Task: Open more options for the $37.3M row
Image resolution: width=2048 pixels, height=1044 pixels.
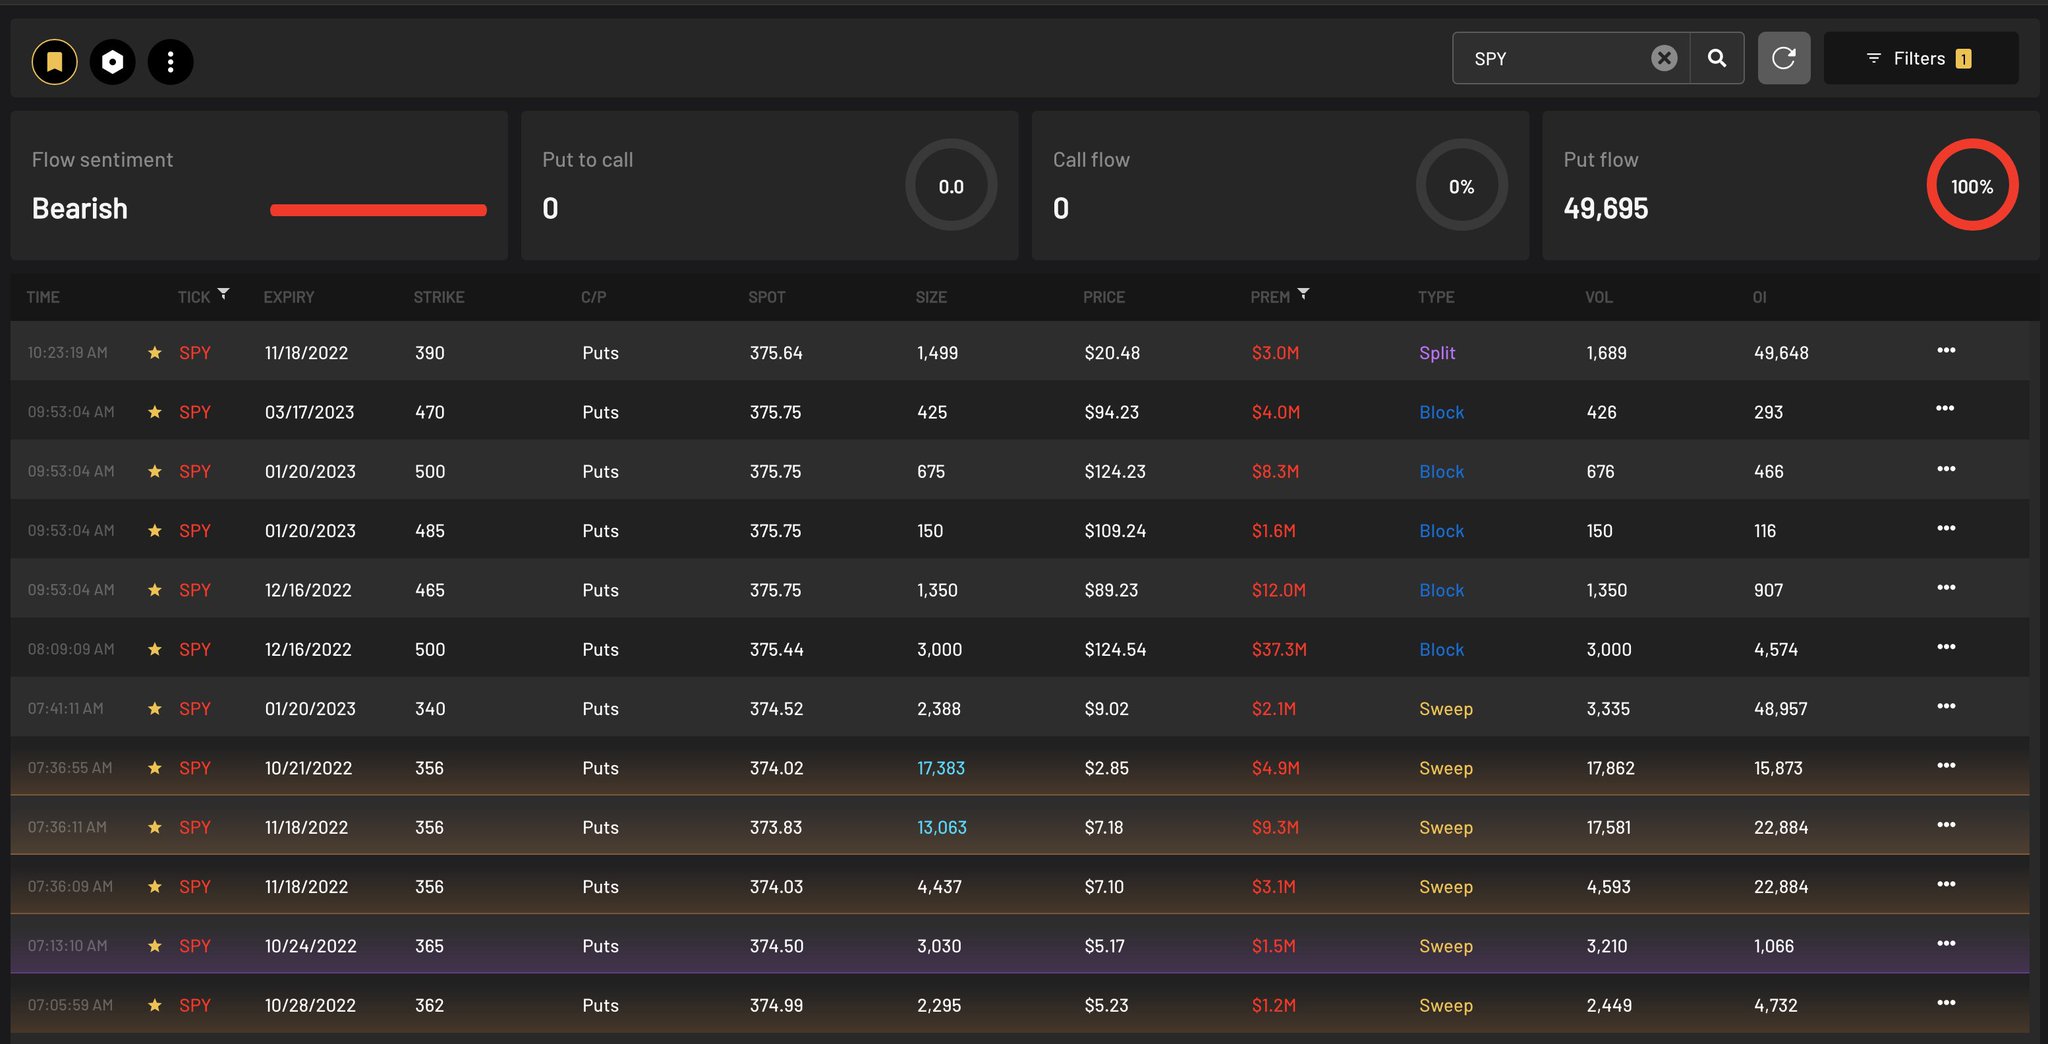Action: click(x=1946, y=647)
